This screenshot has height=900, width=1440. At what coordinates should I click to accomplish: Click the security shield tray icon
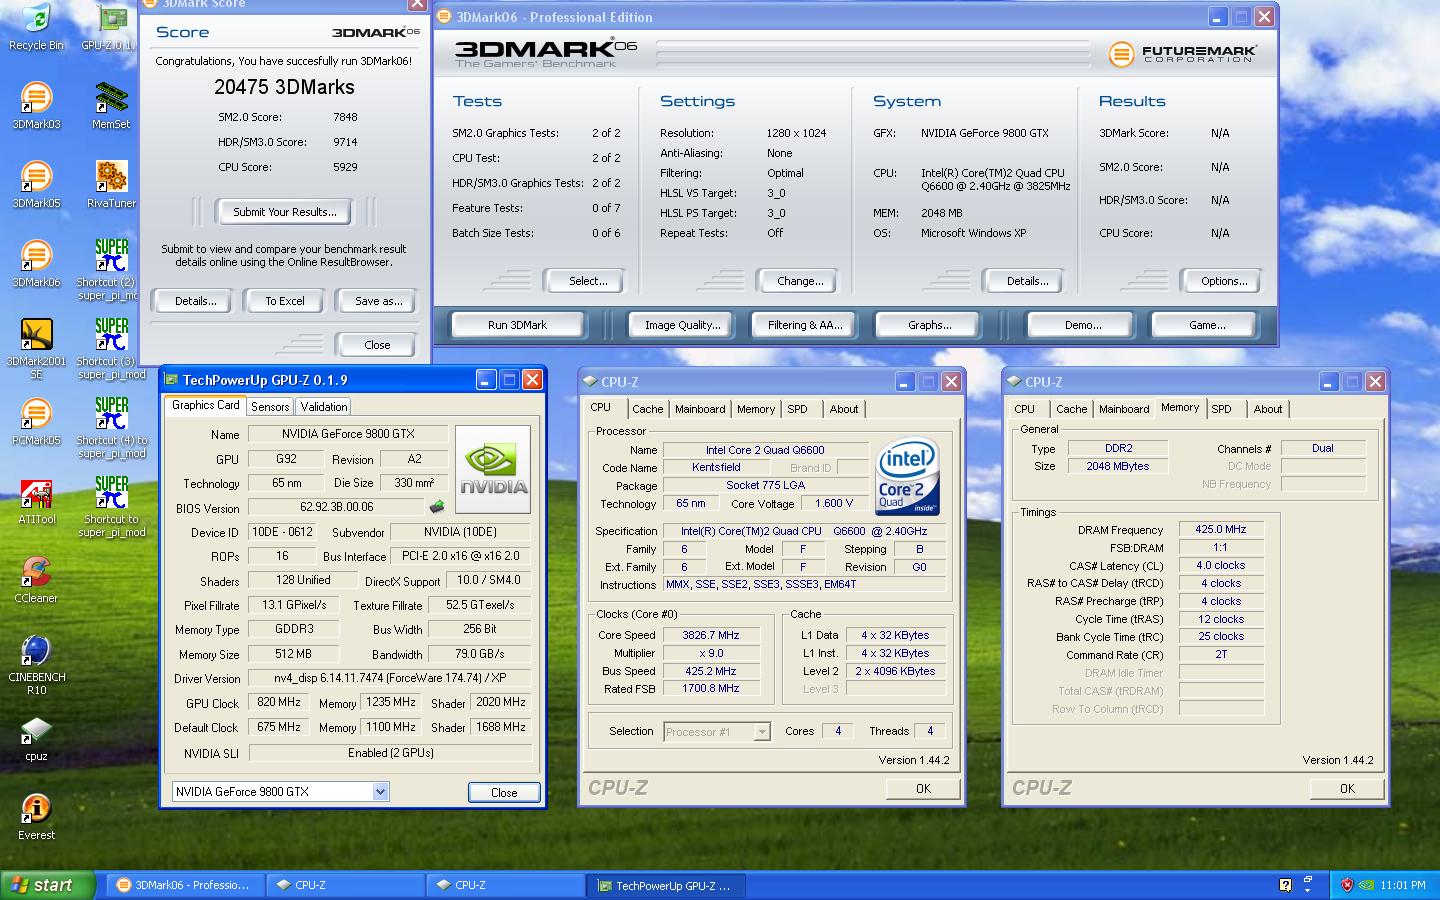1347,885
